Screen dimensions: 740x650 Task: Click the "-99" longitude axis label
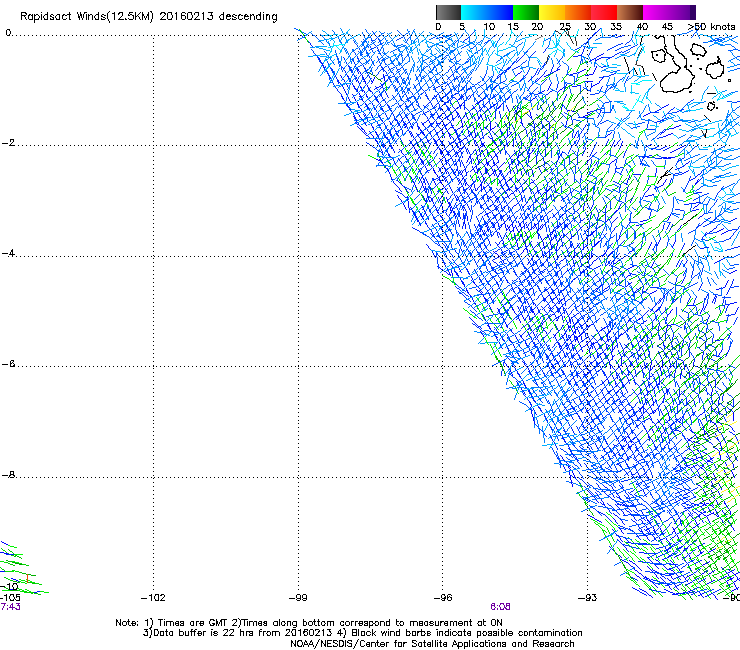pyautogui.click(x=298, y=598)
